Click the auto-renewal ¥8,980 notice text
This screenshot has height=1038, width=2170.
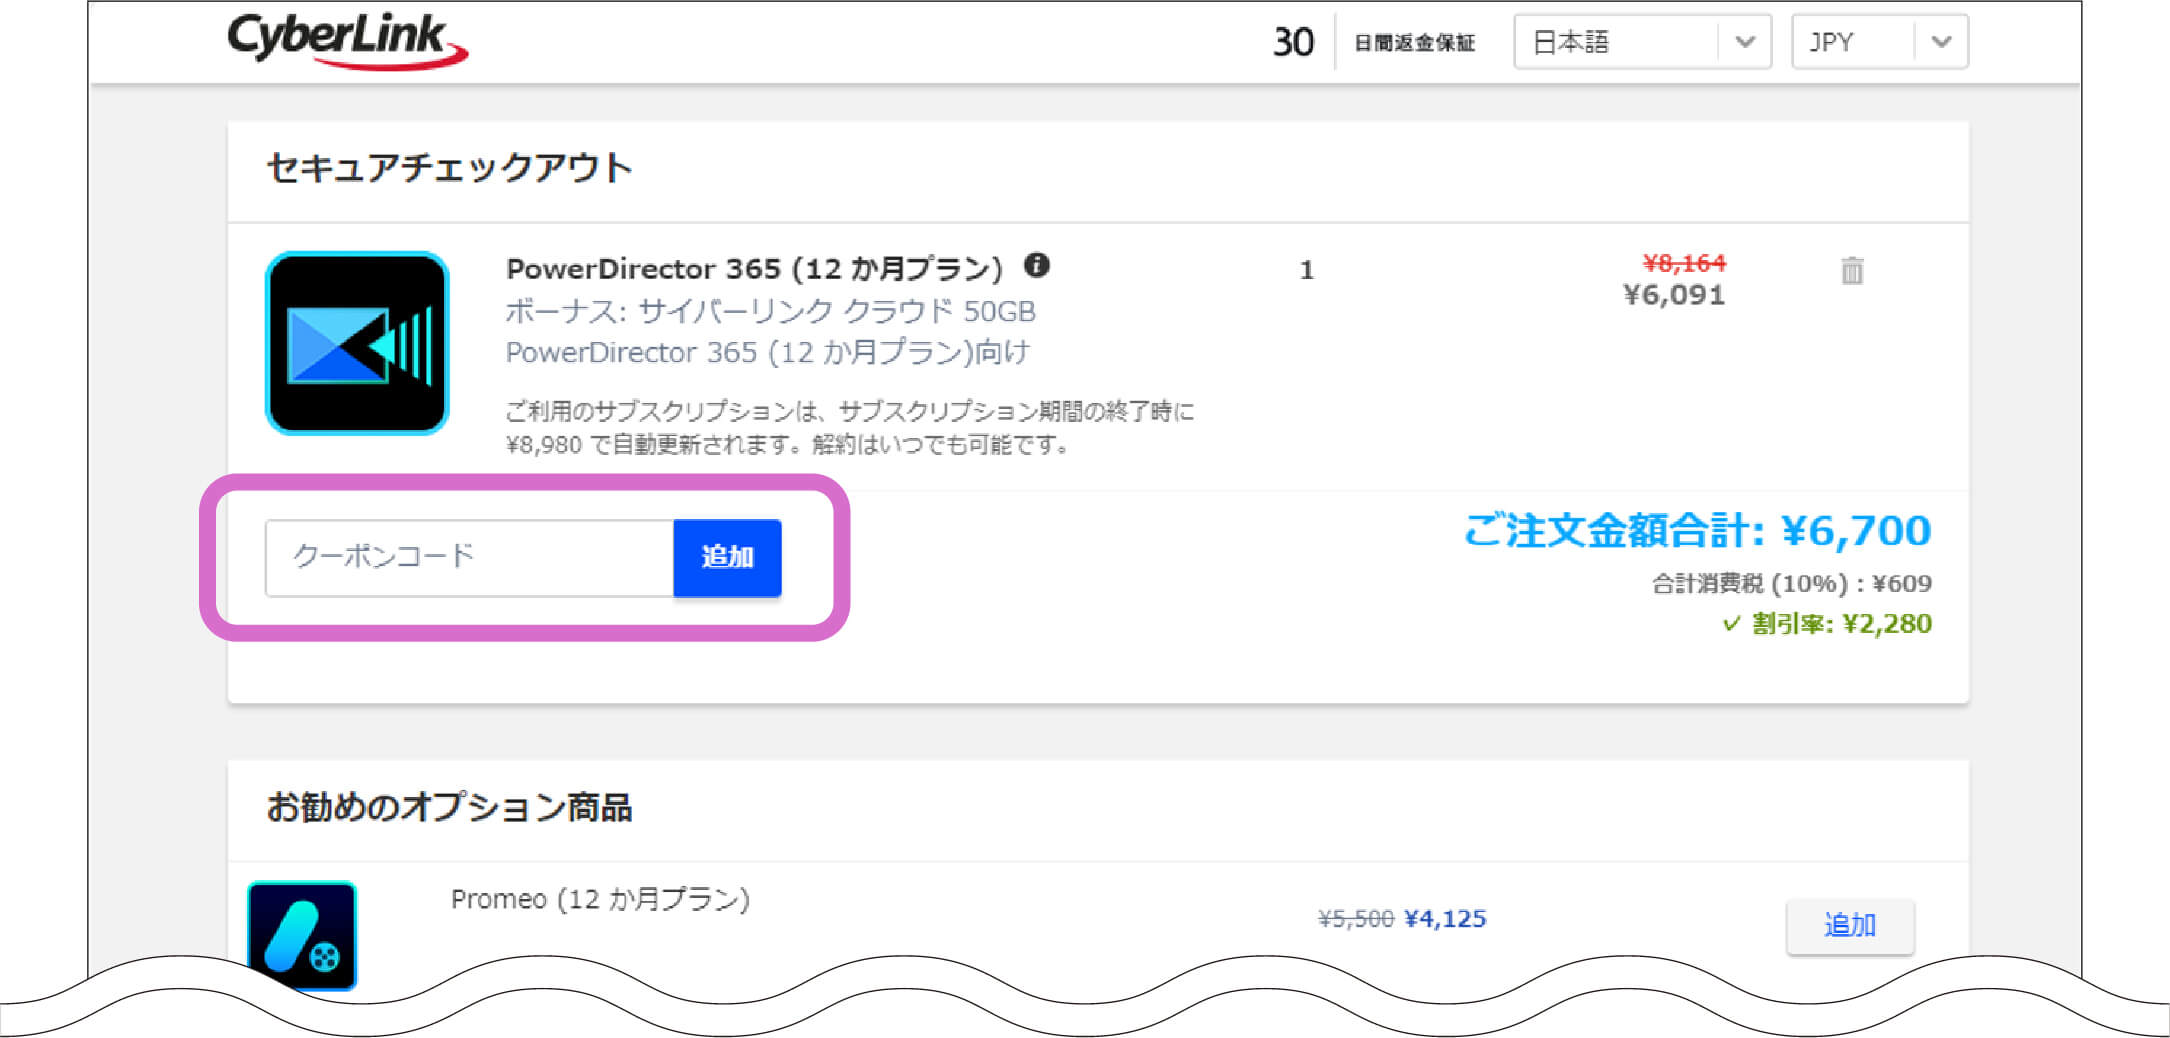click(x=850, y=428)
